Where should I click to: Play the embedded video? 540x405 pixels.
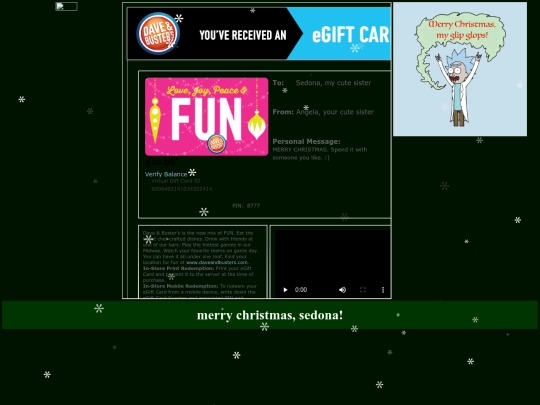[285, 290]
